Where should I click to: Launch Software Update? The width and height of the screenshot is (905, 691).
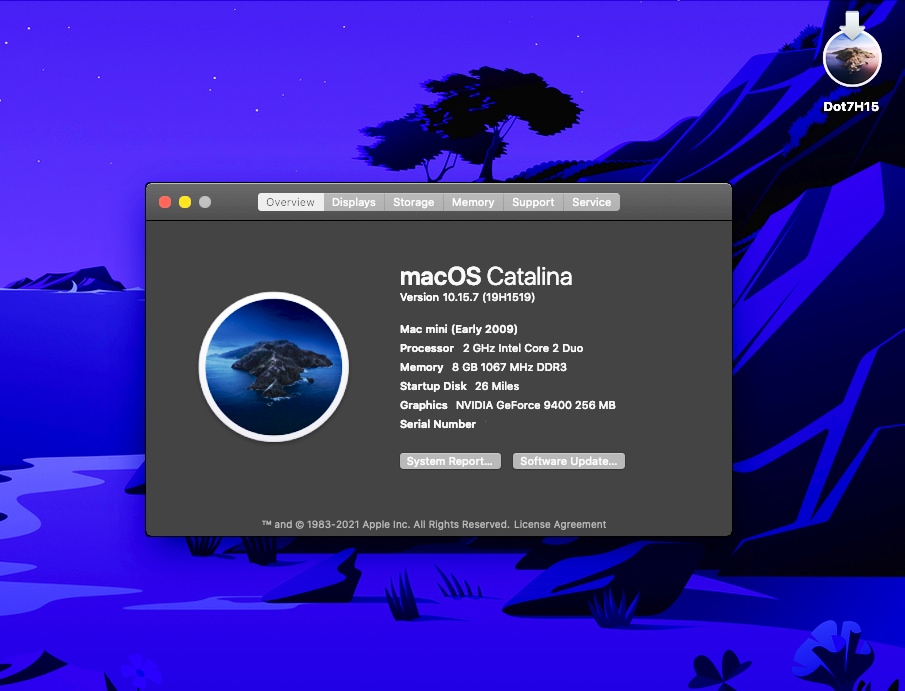click(569, 461)
